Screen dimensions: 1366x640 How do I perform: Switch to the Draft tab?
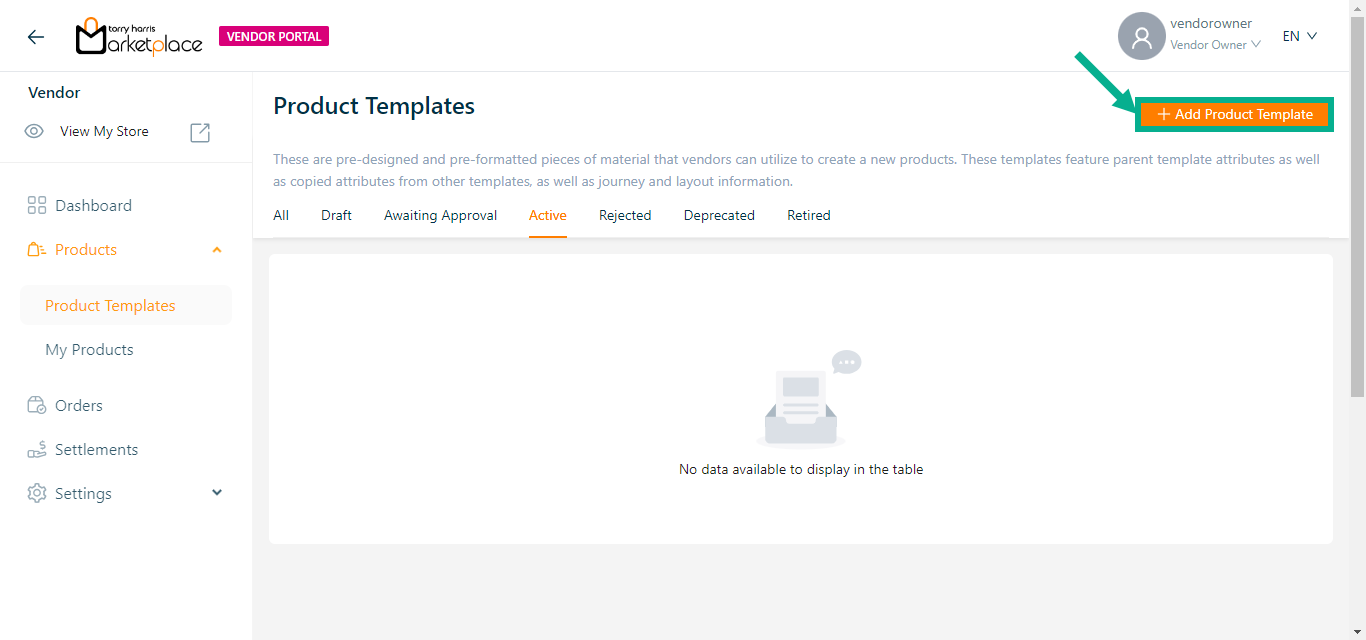click(x=336, y=216)
